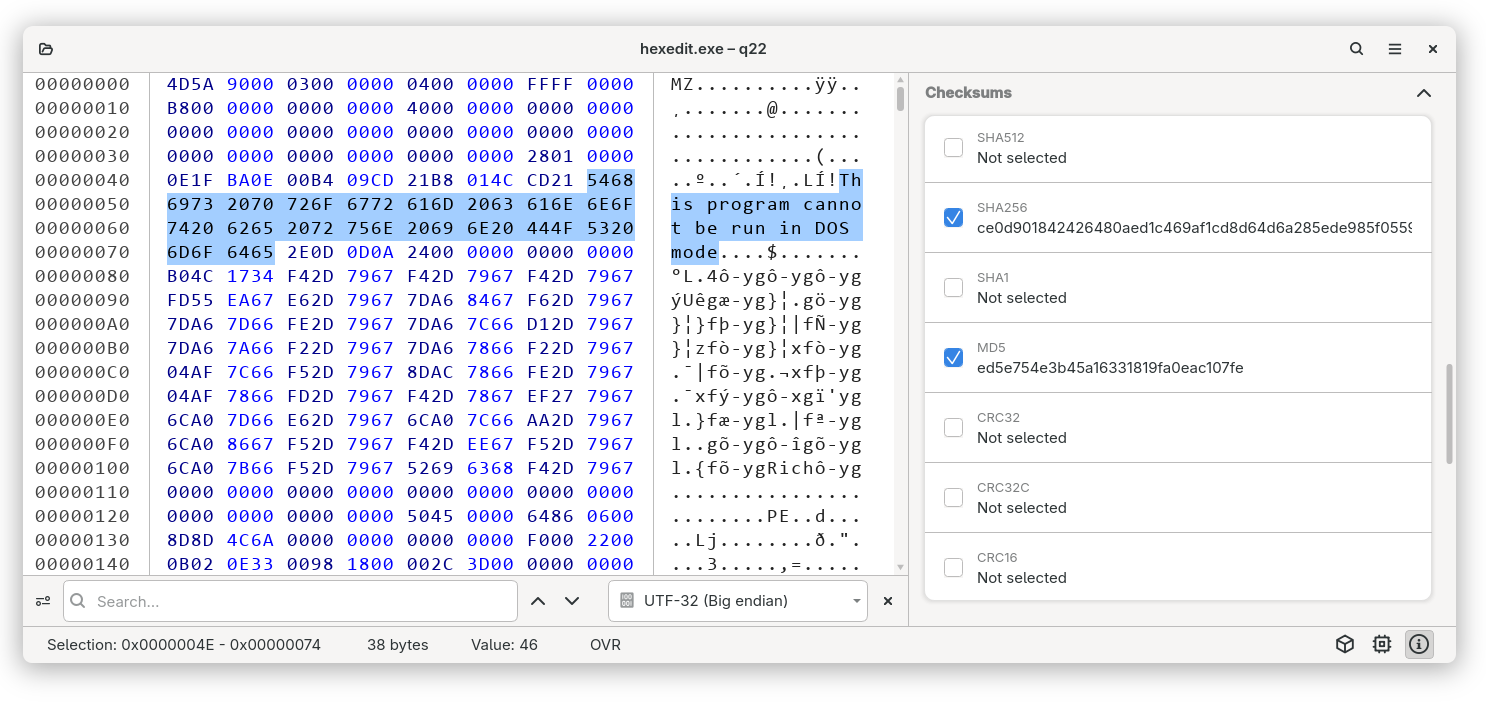Go to previous search match
Viewport: 1486px width, 702px height.
[538, 601]
